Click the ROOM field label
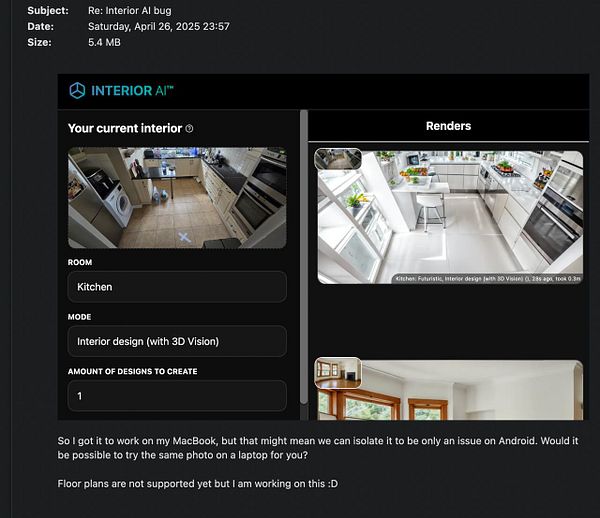Viewport: 600px width, 518px height. pos(80,262)
